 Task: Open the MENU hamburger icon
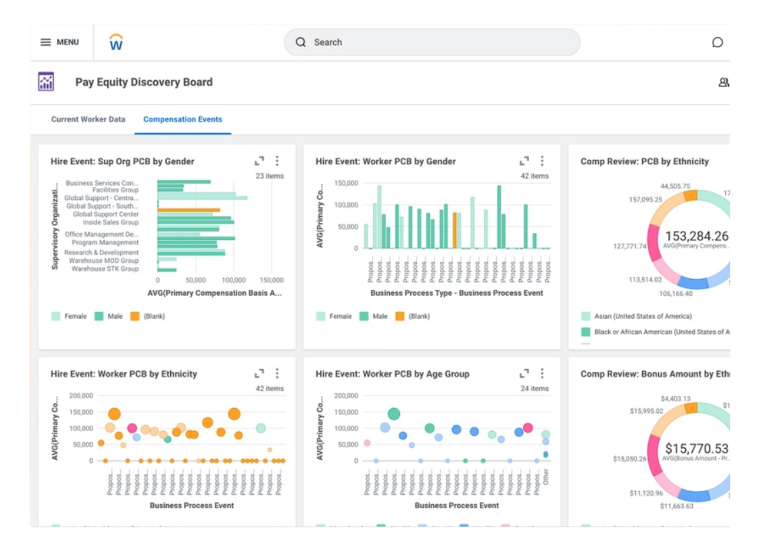(46, 42)
